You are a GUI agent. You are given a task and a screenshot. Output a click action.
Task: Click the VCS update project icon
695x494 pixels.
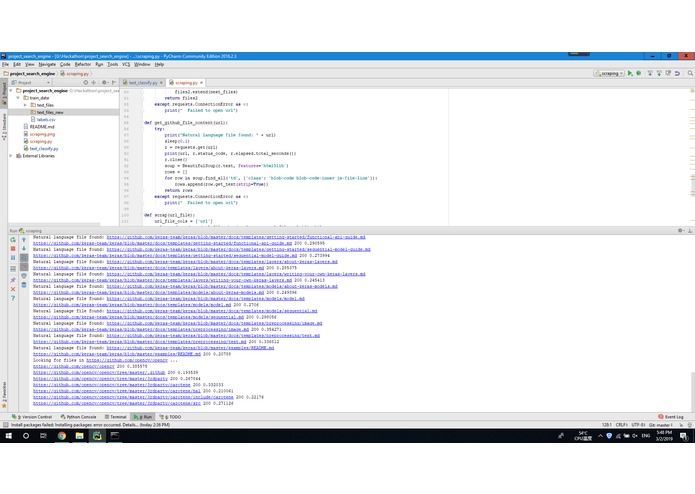(x=650, y=74)
